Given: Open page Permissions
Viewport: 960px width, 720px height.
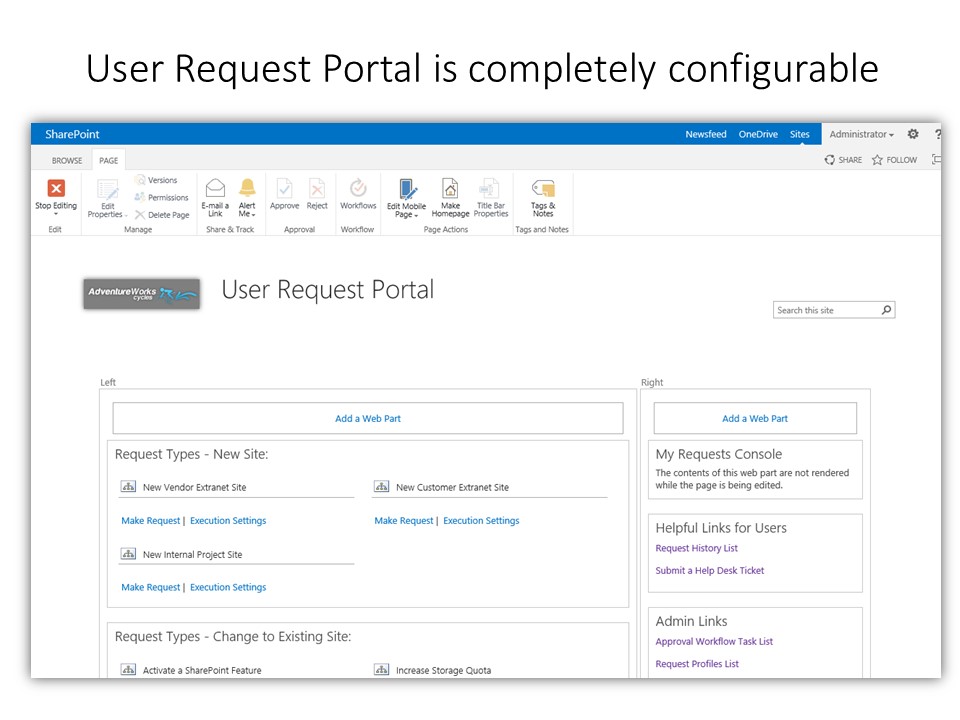Looking at the screenshot, I should [x=162, y=197].
